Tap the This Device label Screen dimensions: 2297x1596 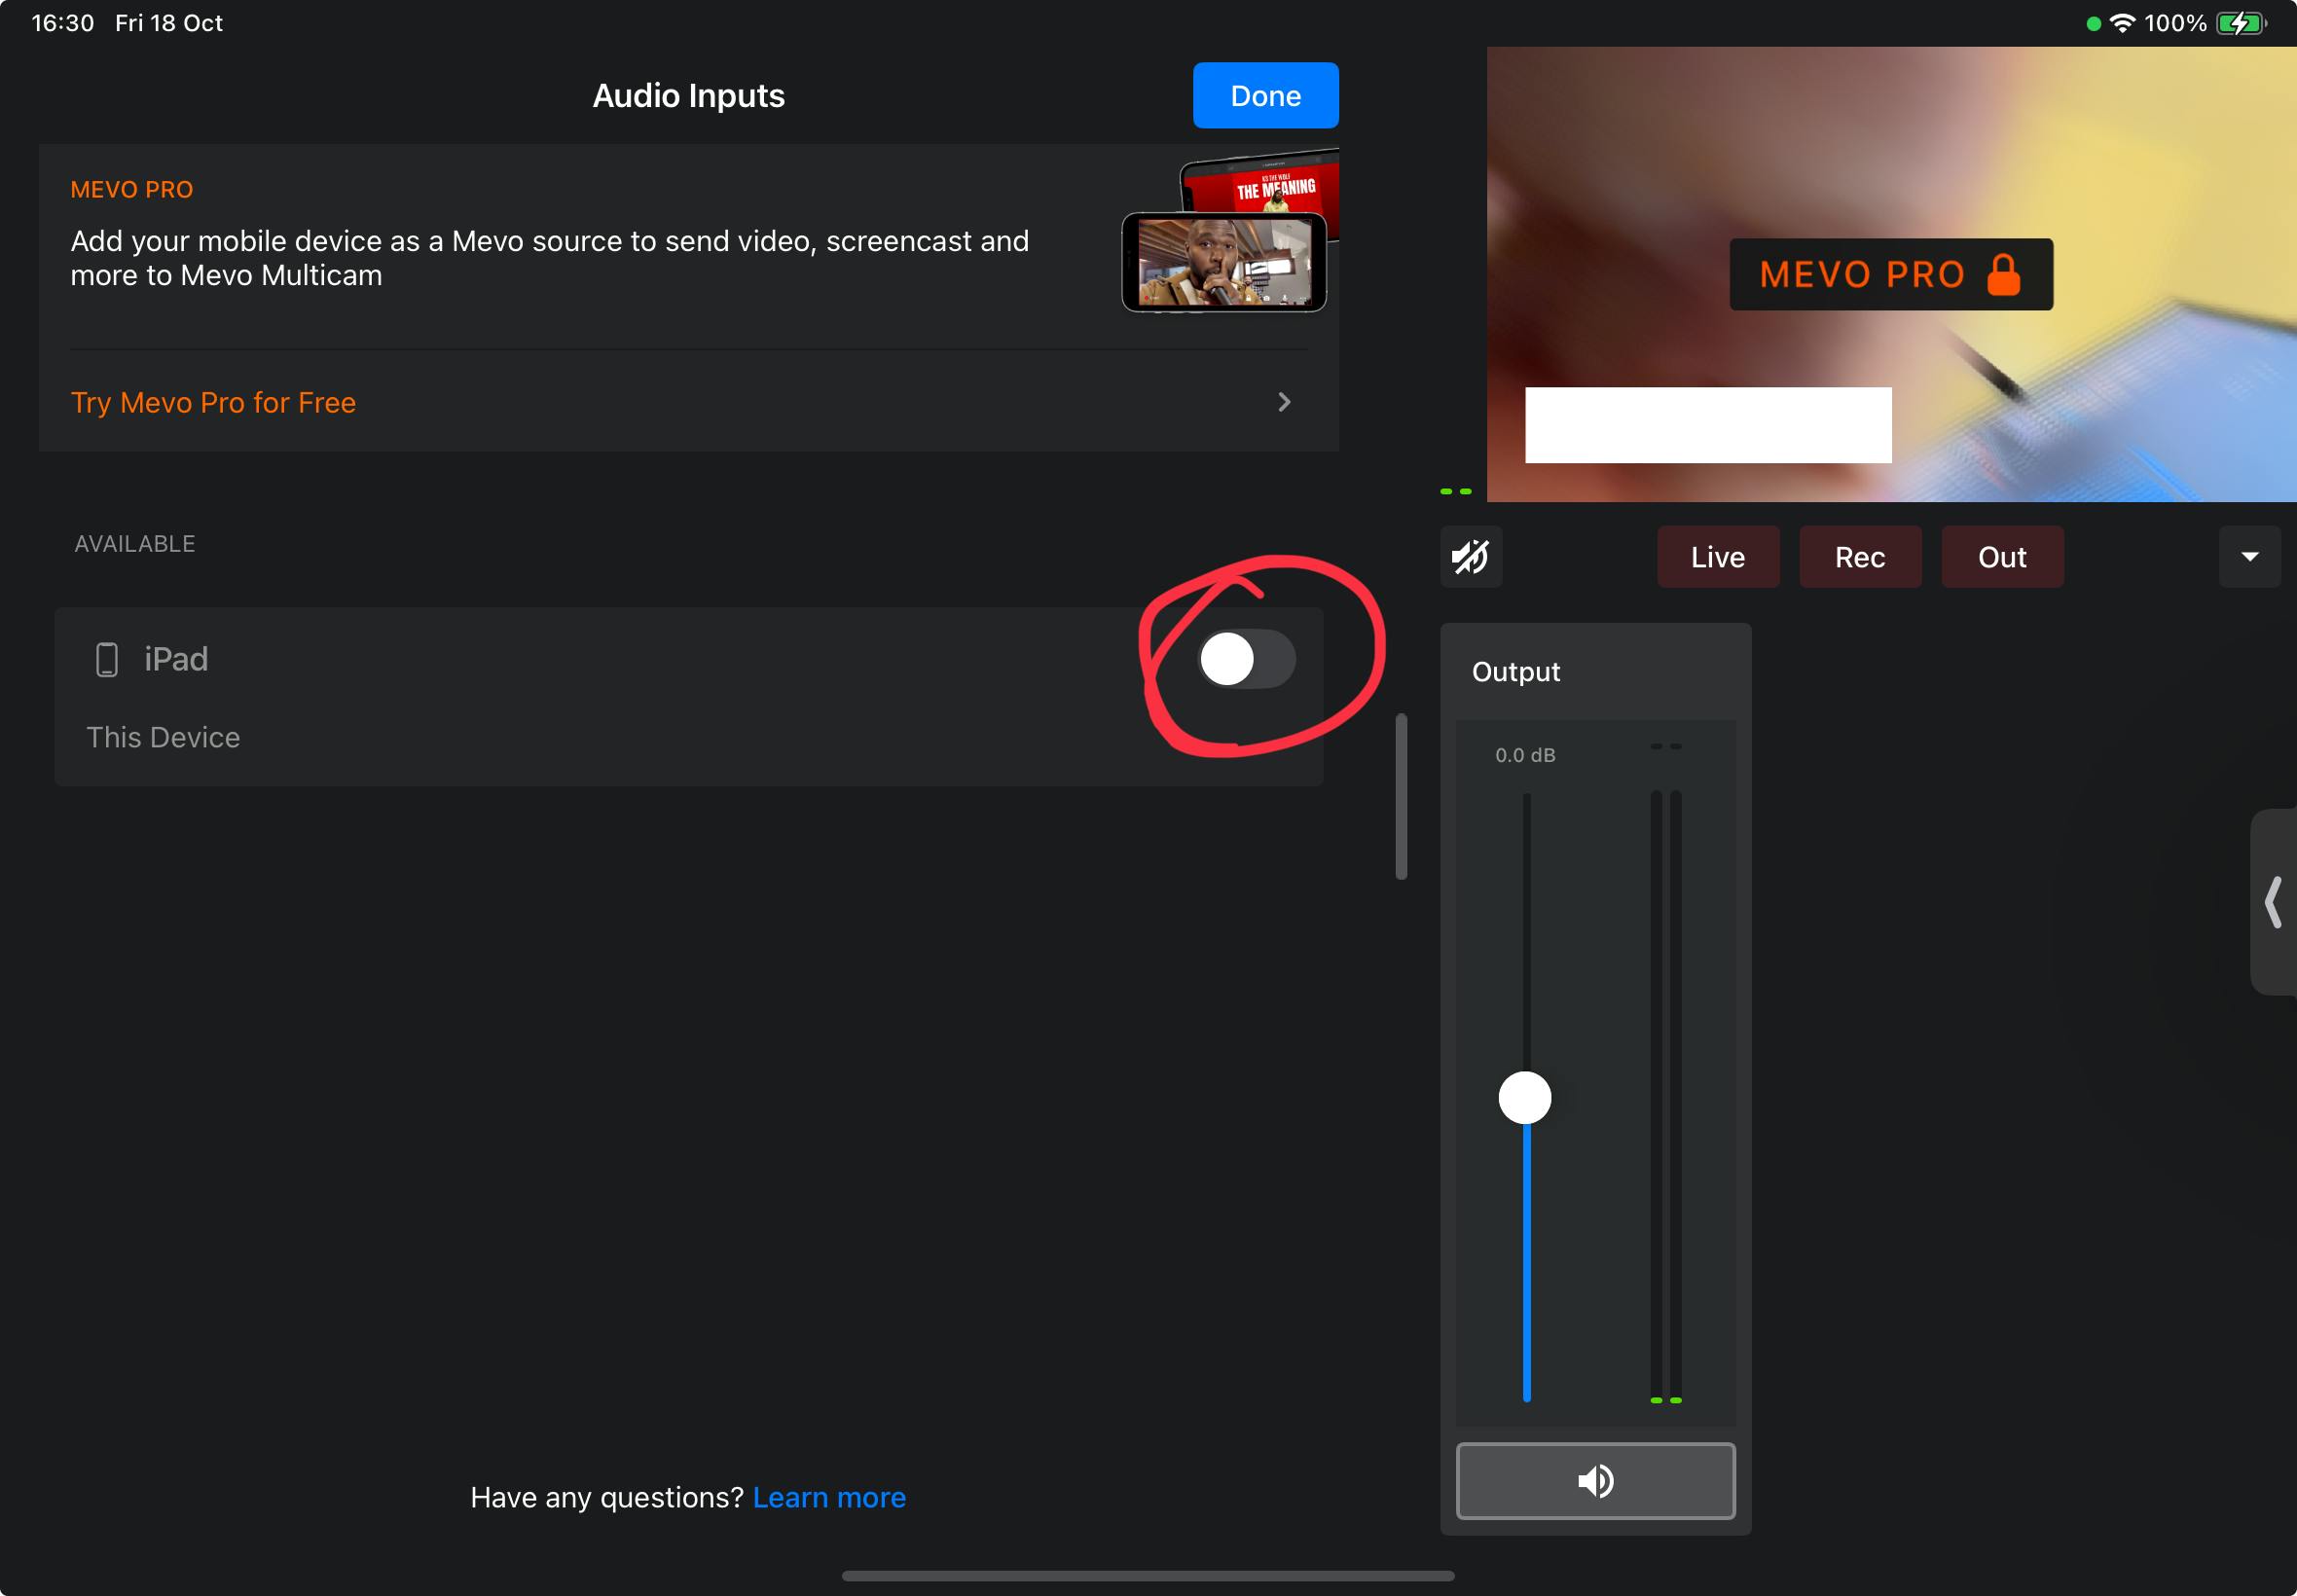point(163,738)
